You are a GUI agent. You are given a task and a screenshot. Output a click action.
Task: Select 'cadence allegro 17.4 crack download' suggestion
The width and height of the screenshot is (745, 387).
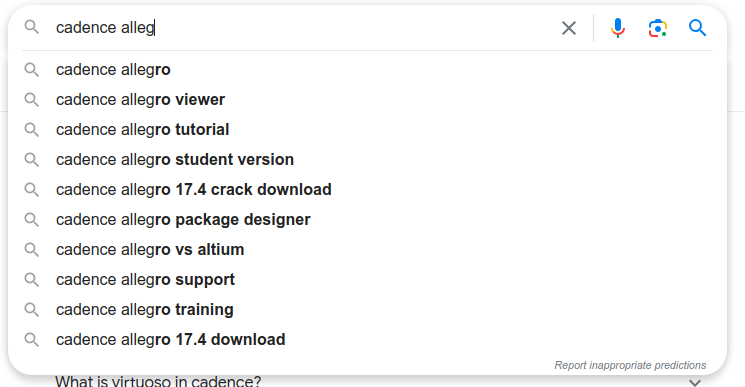(367, 189)
